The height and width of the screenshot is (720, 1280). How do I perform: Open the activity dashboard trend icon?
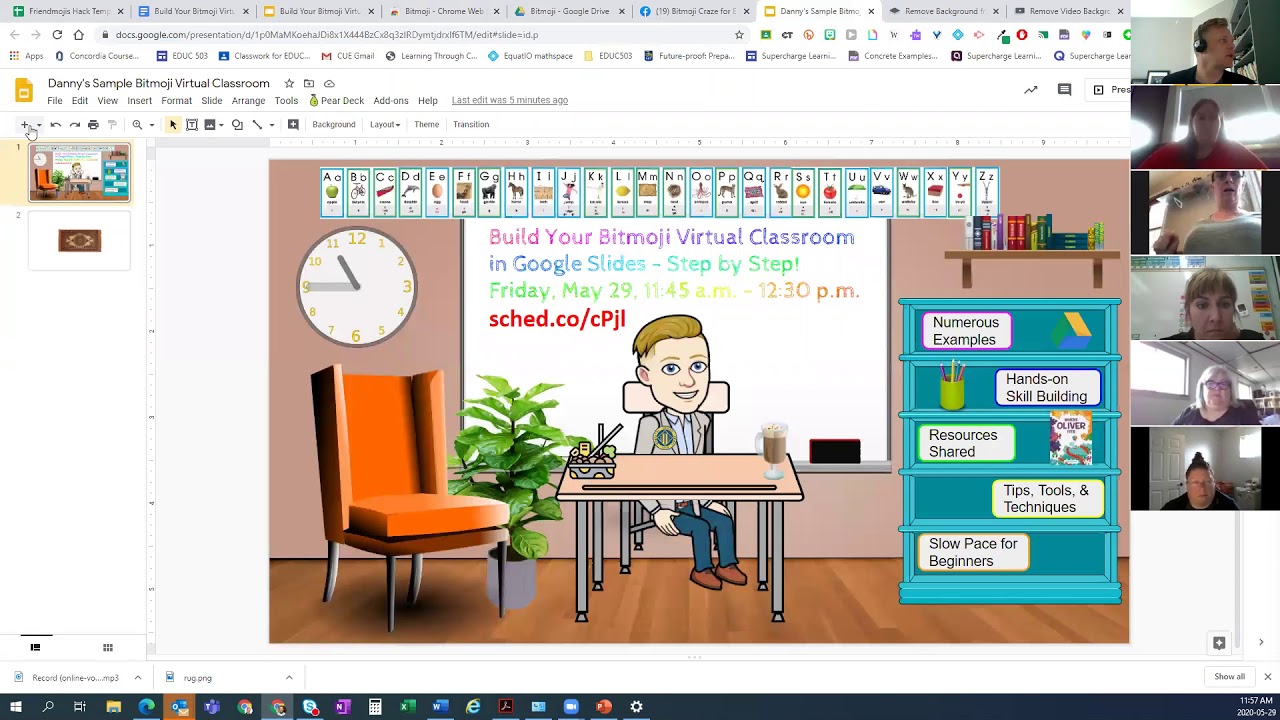[x=1030, y=90]
